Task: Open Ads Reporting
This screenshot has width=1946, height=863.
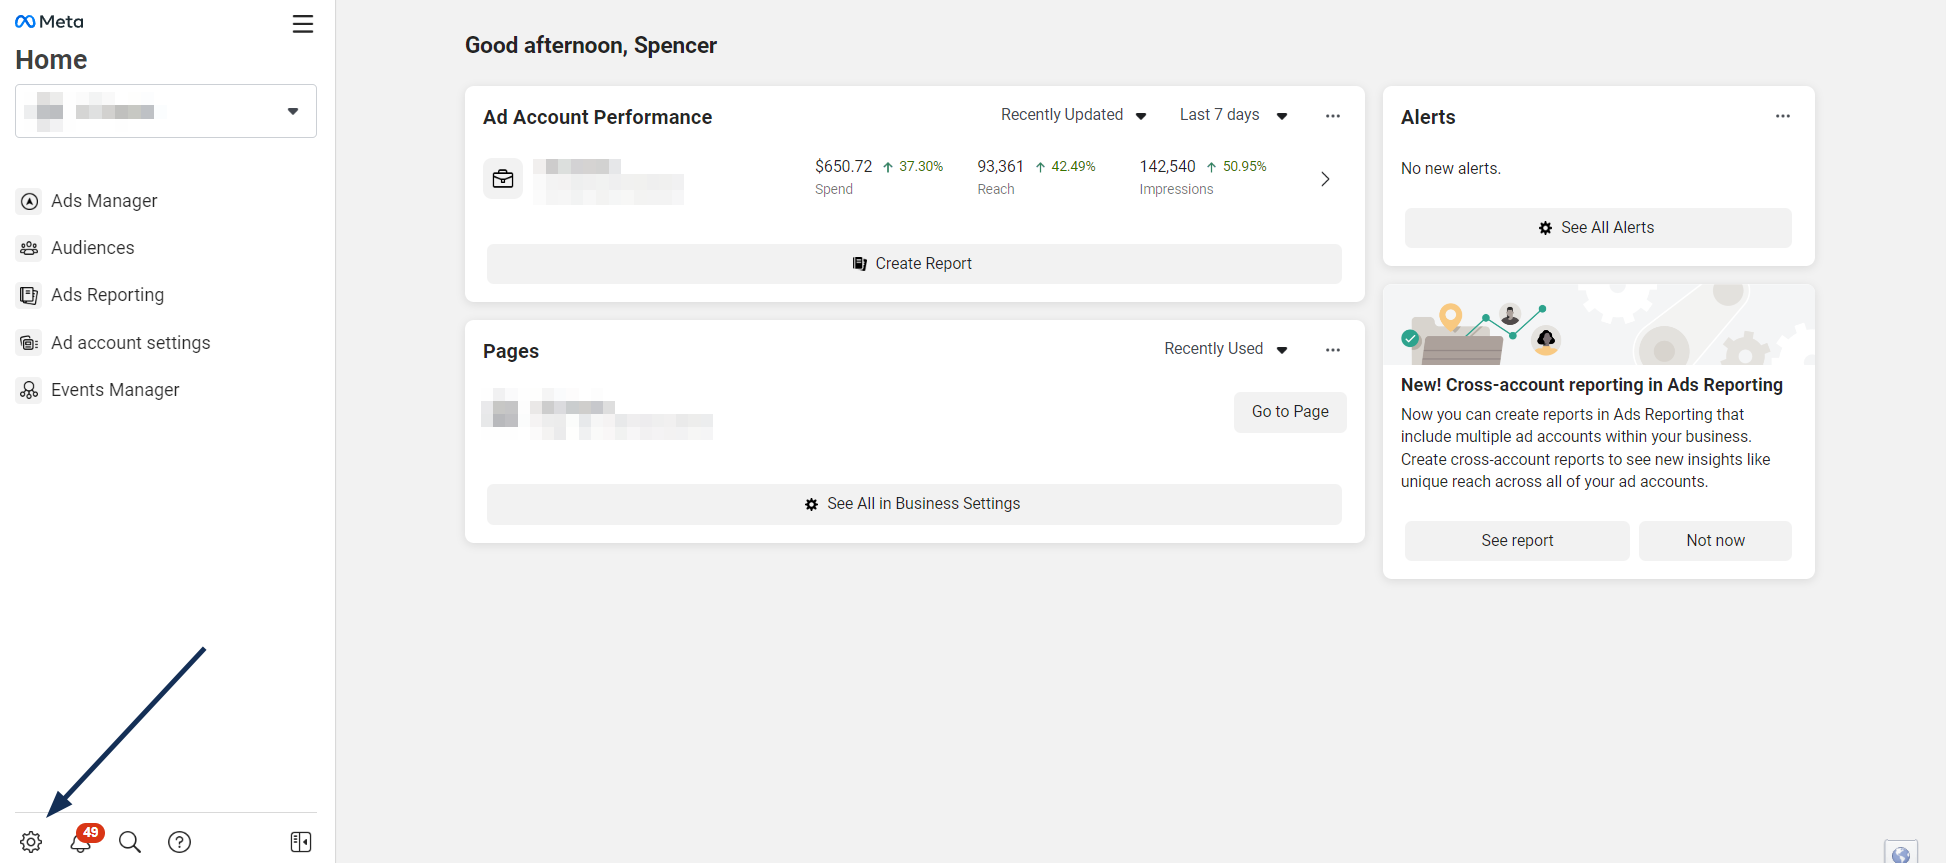Action: tap(107, 295)
